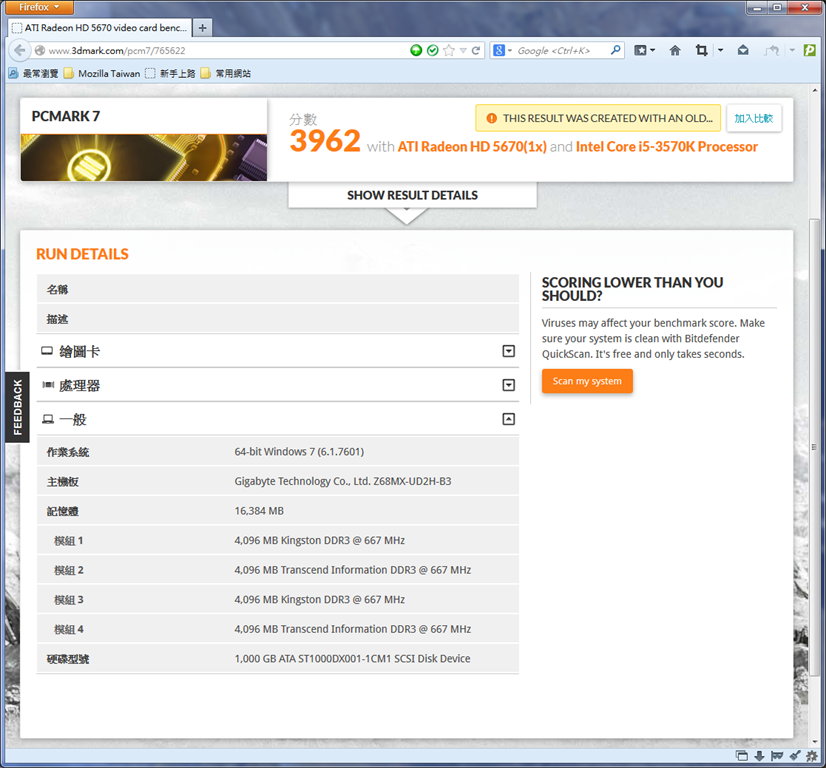Screen dimensions: 826x768
Task: Click the Scan my system button
Action: coord(587,381)
